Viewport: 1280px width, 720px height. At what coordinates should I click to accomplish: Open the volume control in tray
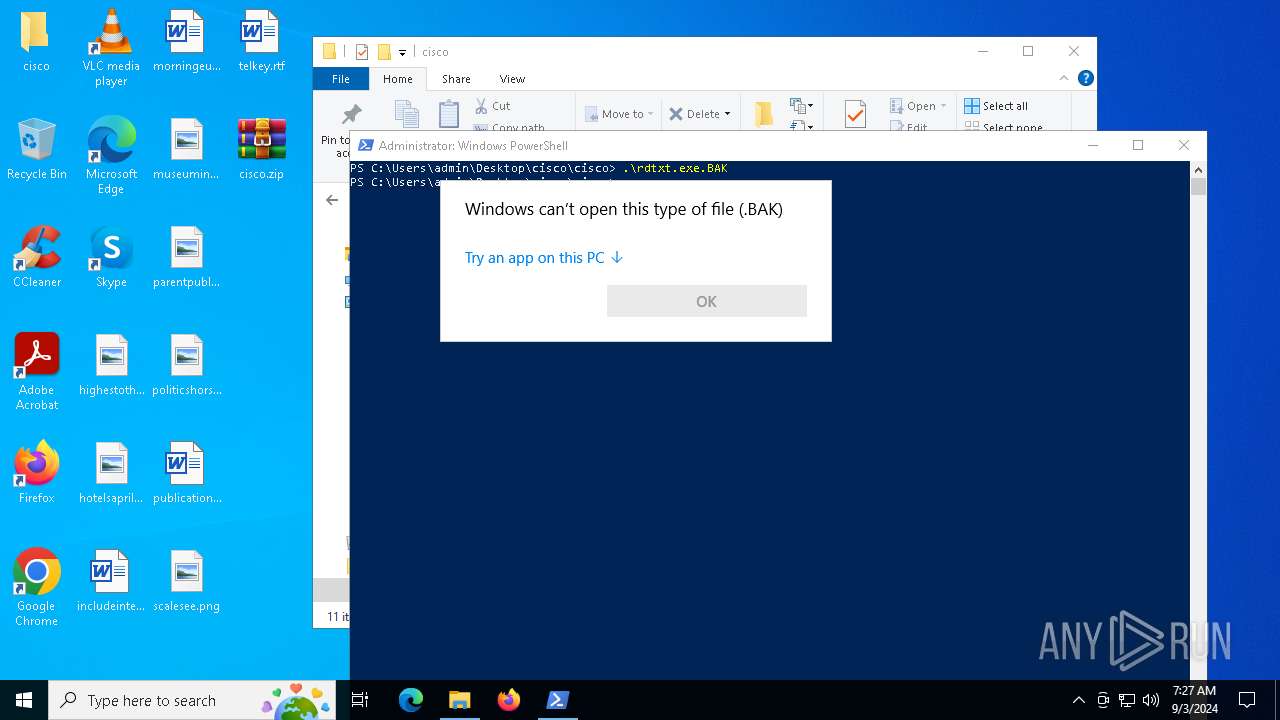tap(1151, 700)
